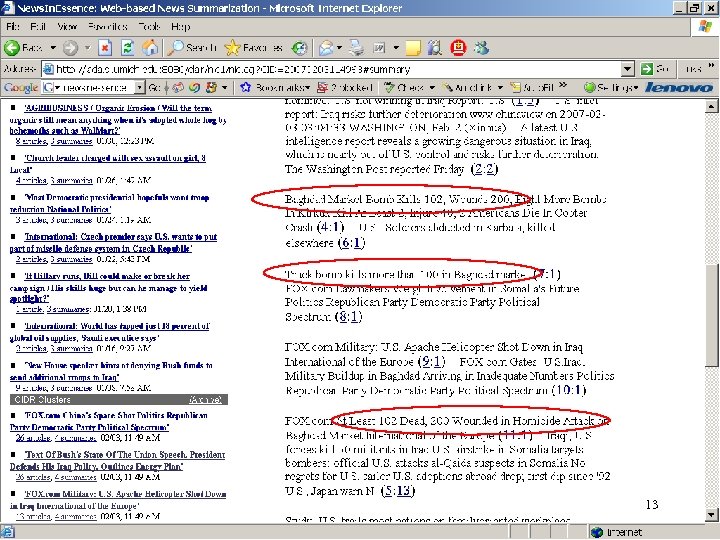The height and width of the screenshot is (540, 720).
Task: Click the Google toolbar search field
Action: pyautogui.click(x=94, y=87)
